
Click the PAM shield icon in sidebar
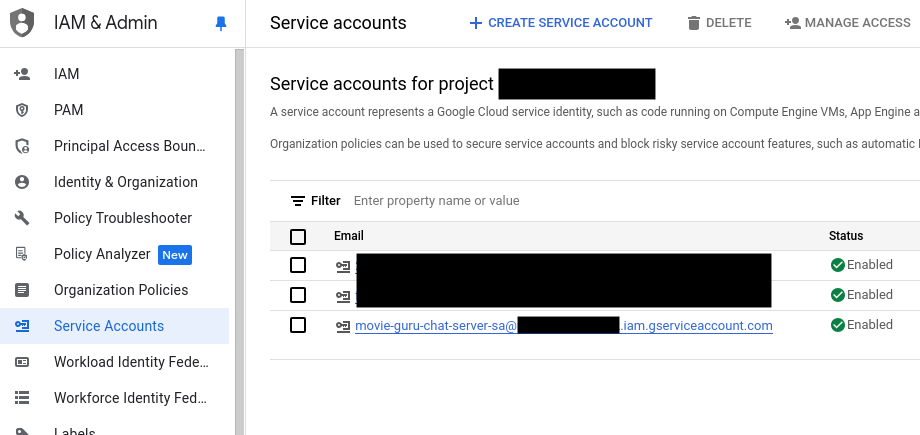[22, 110]
